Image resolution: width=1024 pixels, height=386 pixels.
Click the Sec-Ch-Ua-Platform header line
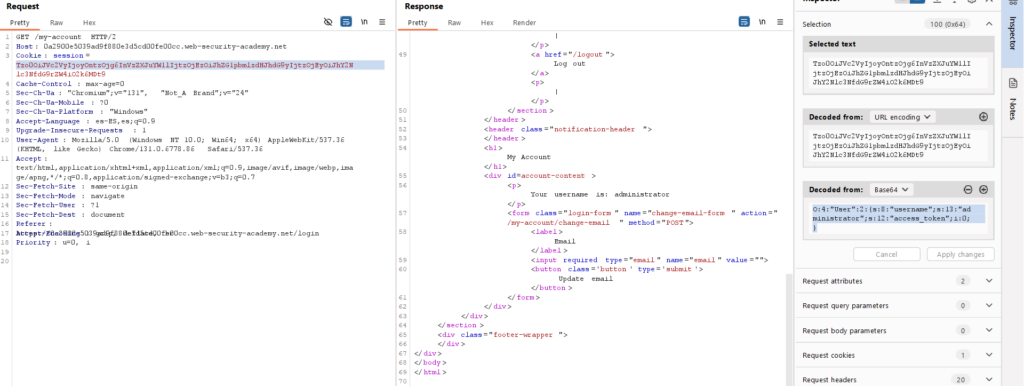[82, 112]
